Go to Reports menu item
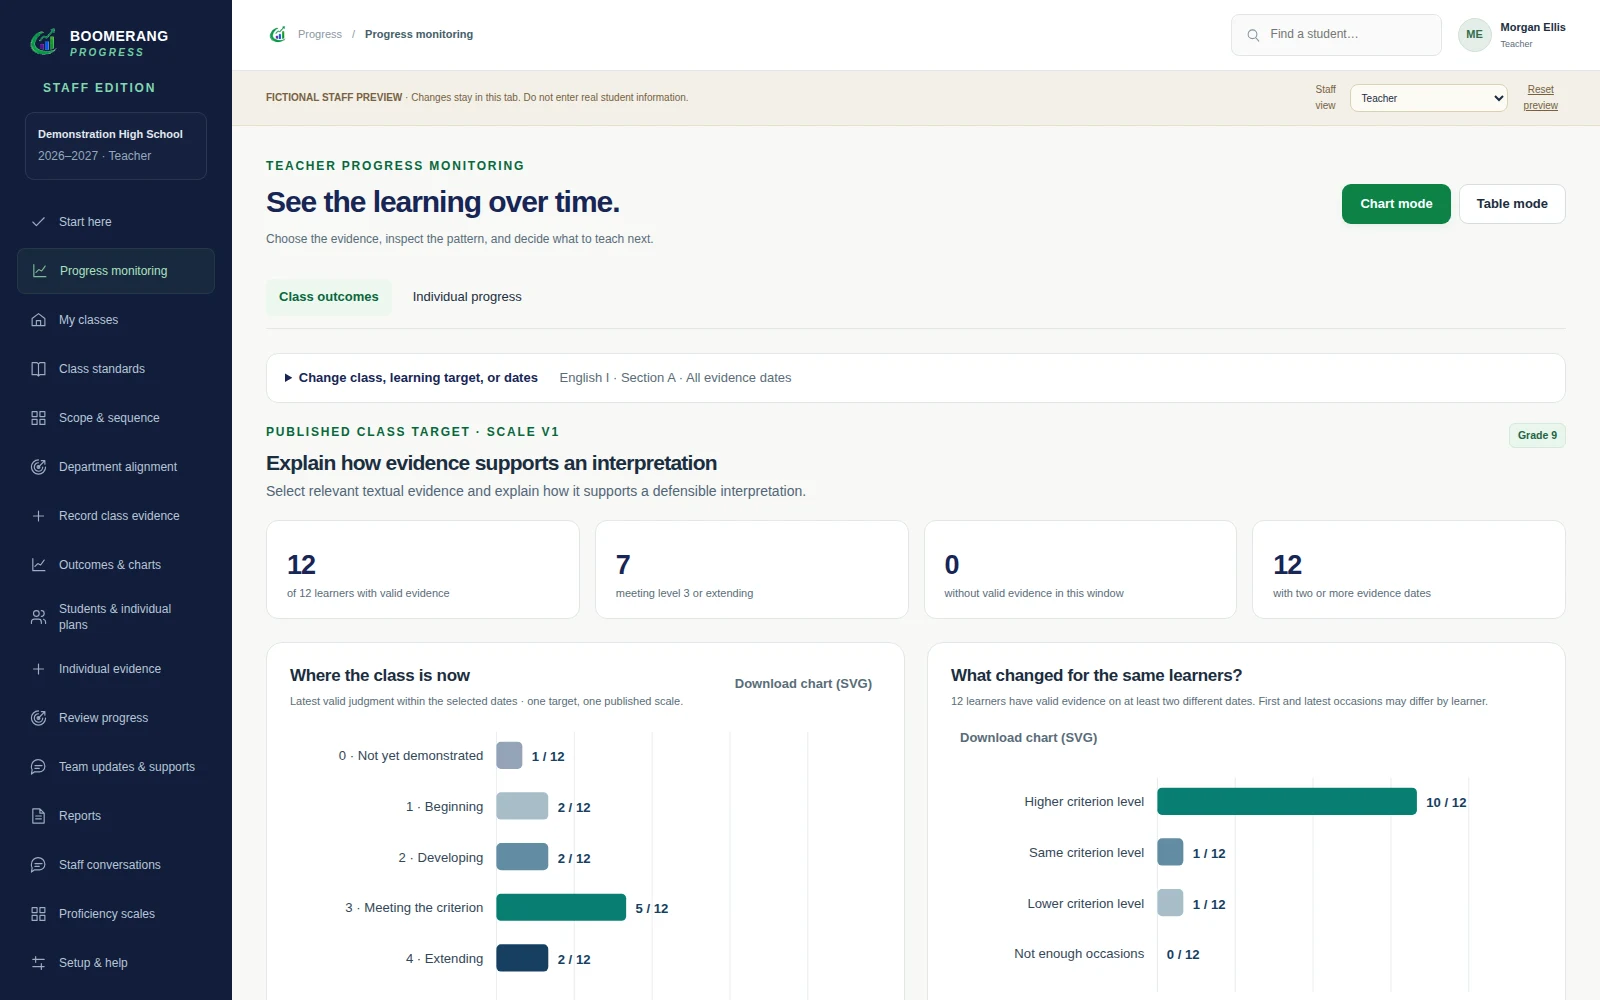 coord(116,816)
